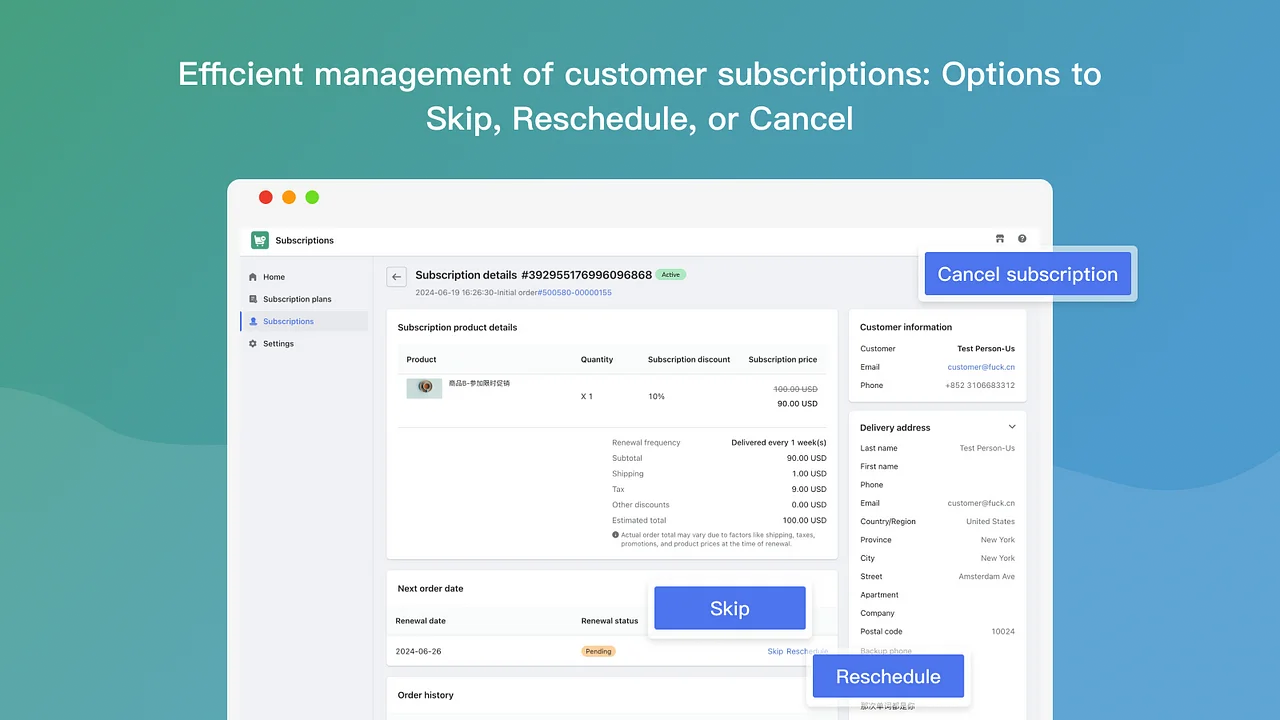
Task: Open the help question mark icon
Action: (1021, 238)
